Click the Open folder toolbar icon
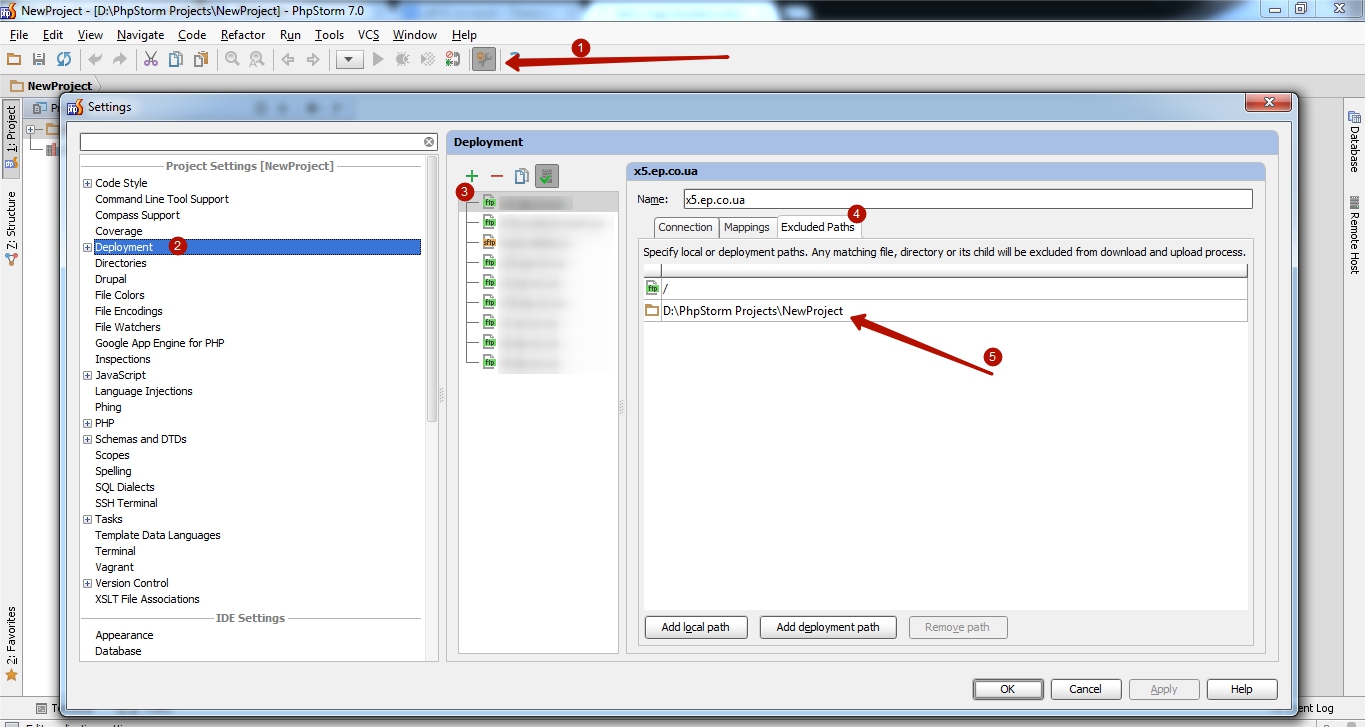Viewport: 1365px width, 727px height. [14, 59]
